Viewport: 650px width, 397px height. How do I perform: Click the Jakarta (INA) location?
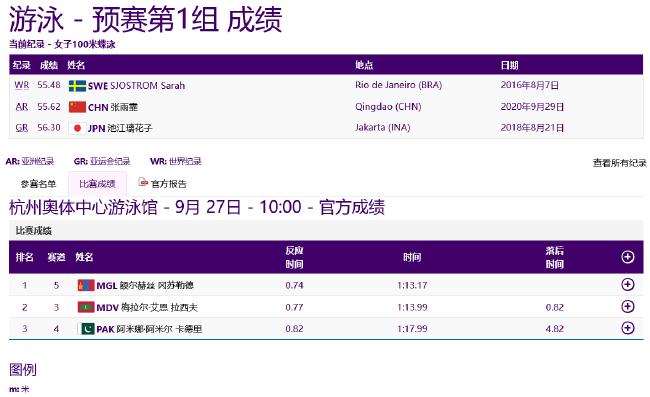383,128
